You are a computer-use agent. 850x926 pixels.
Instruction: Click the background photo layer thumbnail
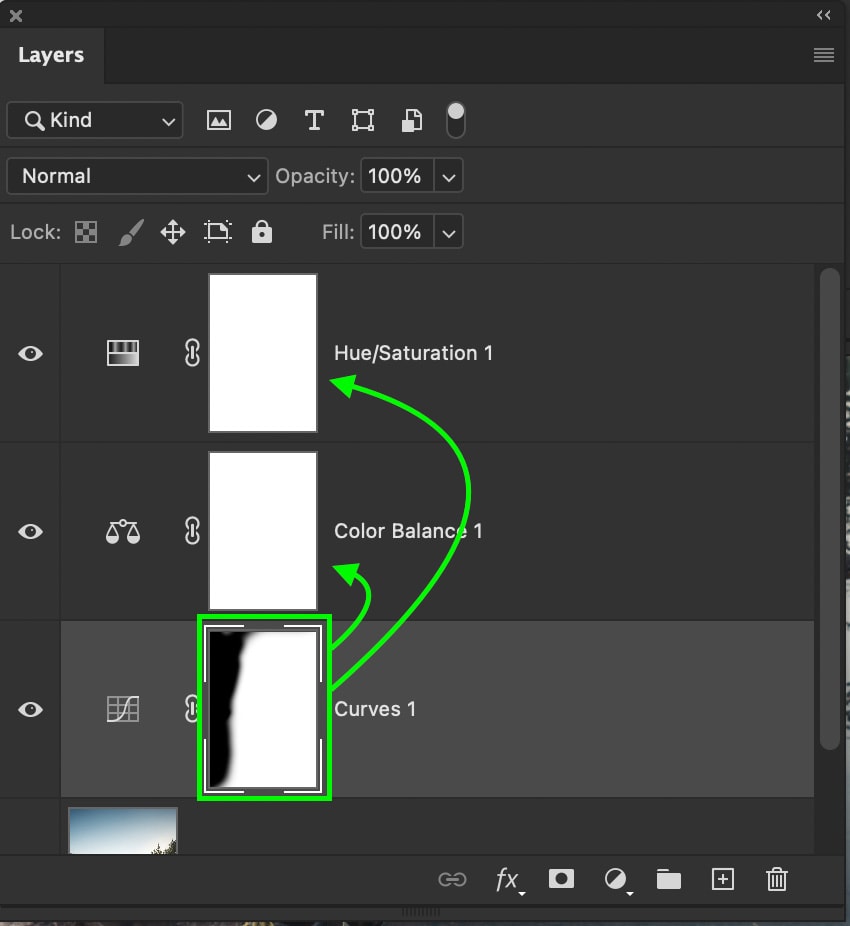click(x=123, y=830)
